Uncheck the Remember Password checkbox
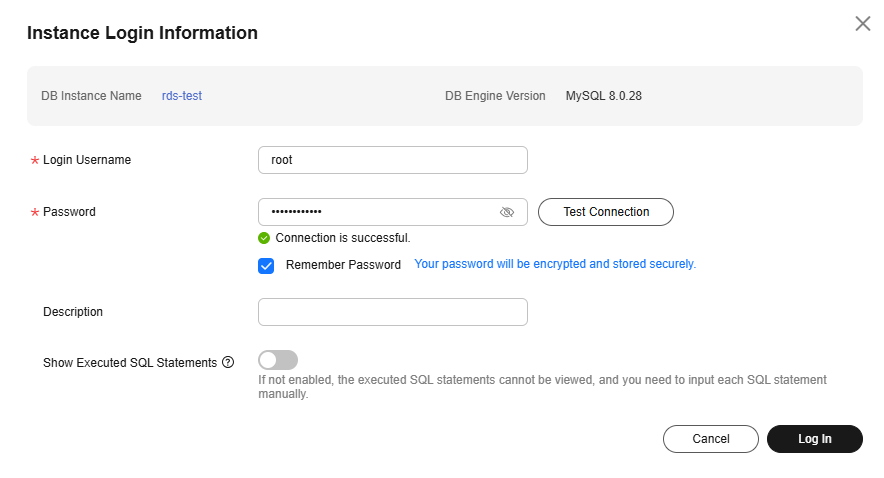884x478 pixels. click(x=266, y=265)
